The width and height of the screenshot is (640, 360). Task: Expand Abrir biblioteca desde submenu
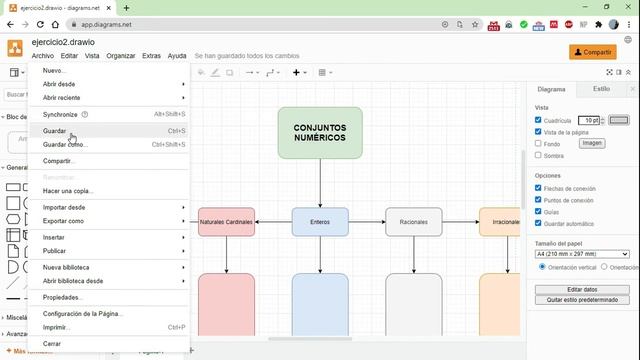click(108, 281)
